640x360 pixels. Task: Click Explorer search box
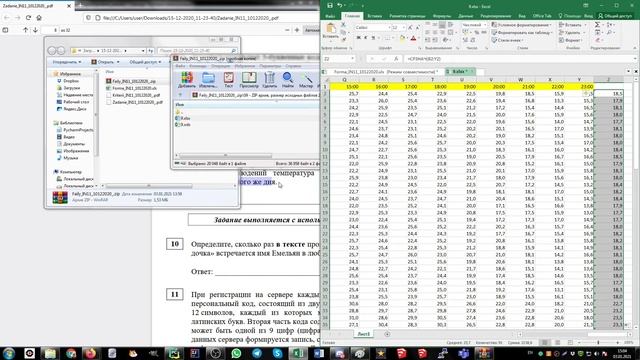pyautogui.click(x=198, y=51)
